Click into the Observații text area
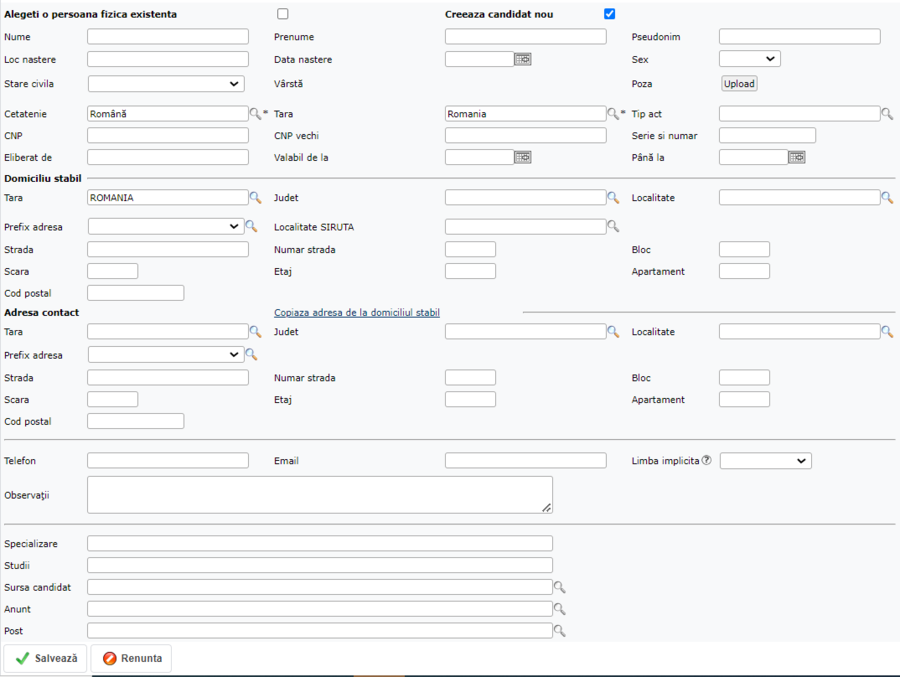Screen dimensions: 900x677 tap(320, 494)
